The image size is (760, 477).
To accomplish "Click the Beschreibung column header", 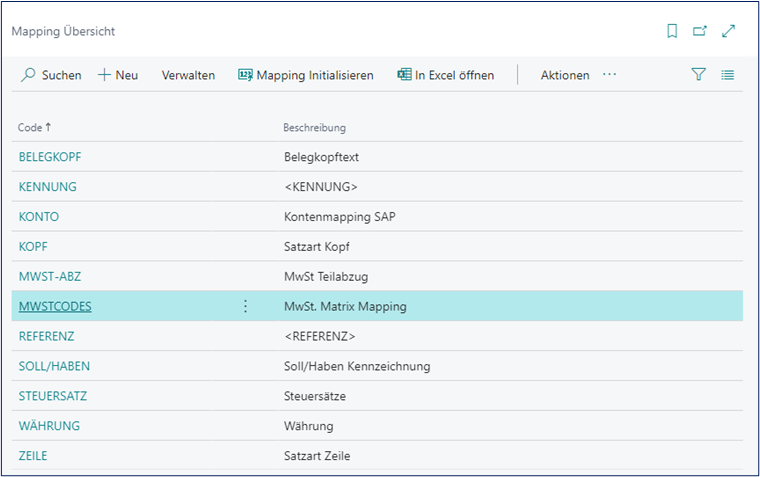I will (314, 128).
